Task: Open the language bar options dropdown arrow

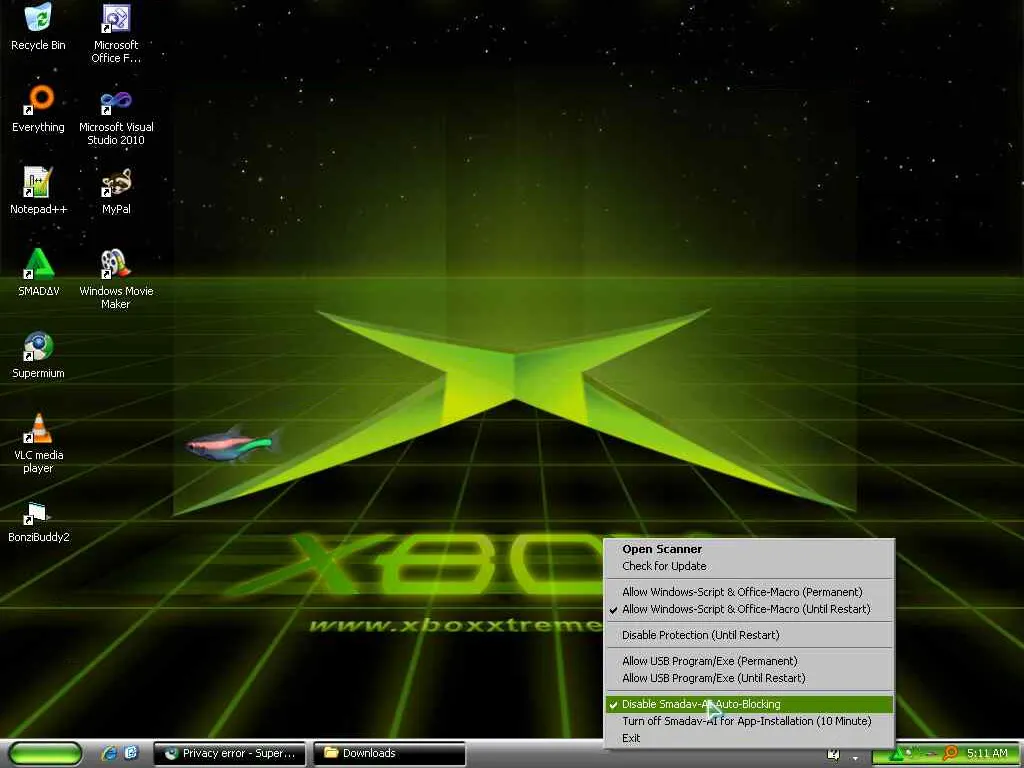Action: 855,758
